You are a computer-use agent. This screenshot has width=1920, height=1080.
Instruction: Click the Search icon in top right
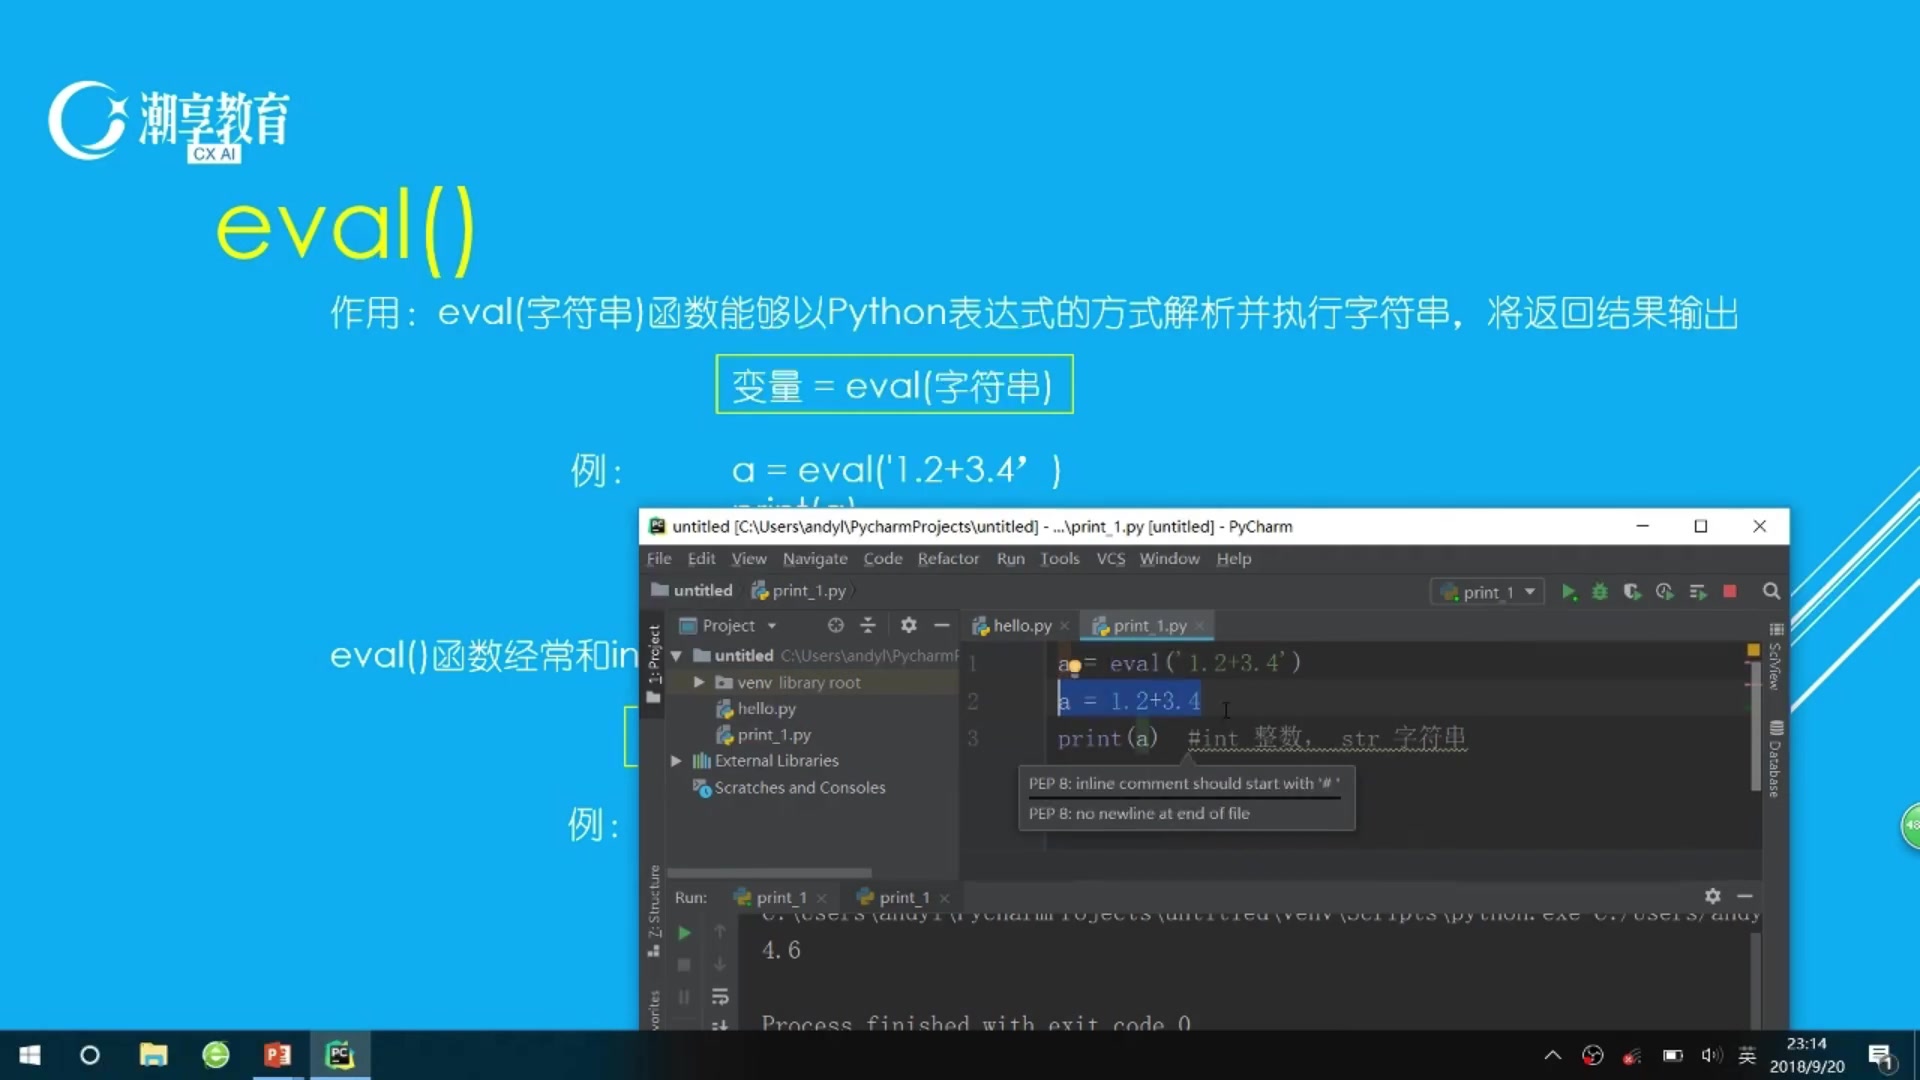[1771, 591]
